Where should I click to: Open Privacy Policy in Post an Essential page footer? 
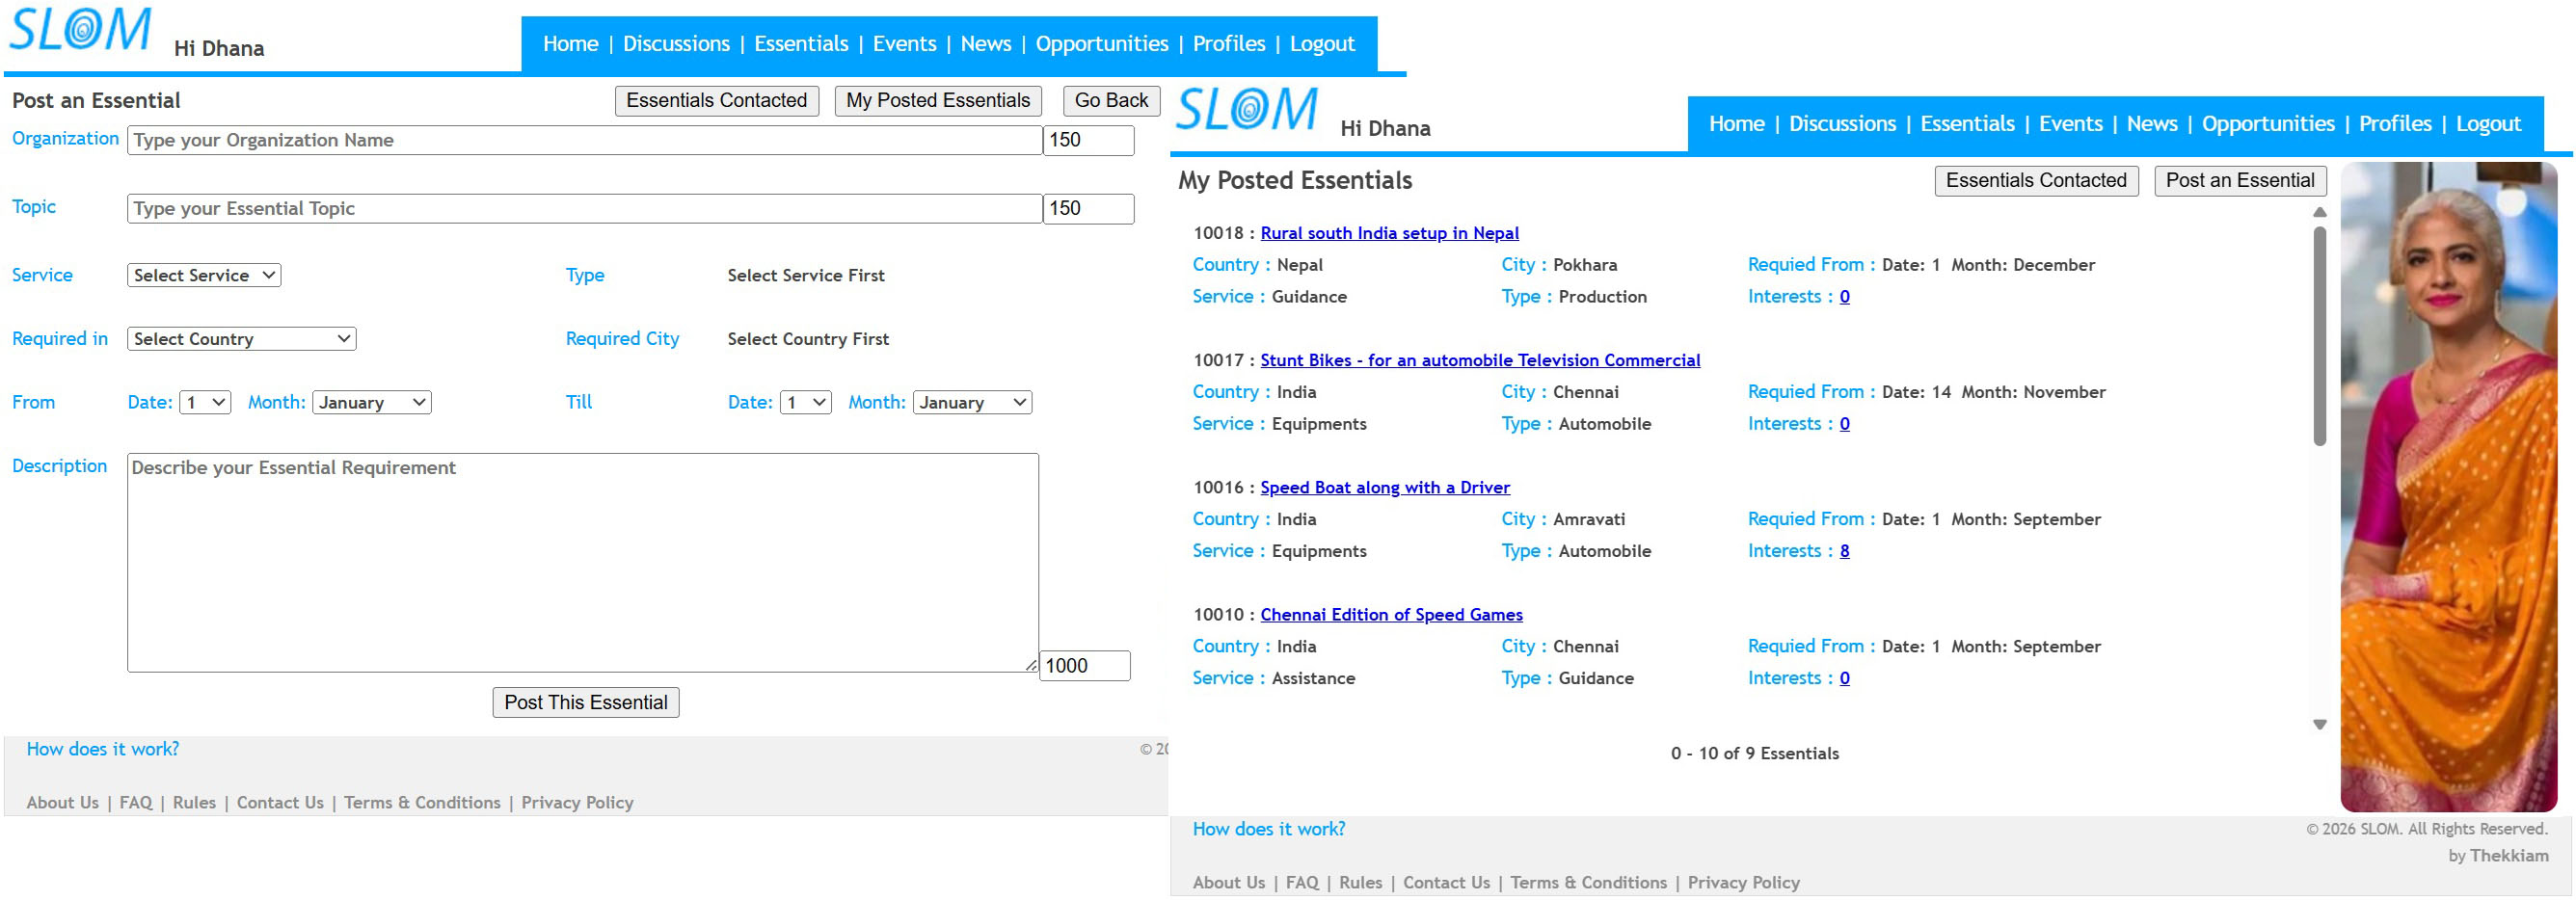point(577,803)
